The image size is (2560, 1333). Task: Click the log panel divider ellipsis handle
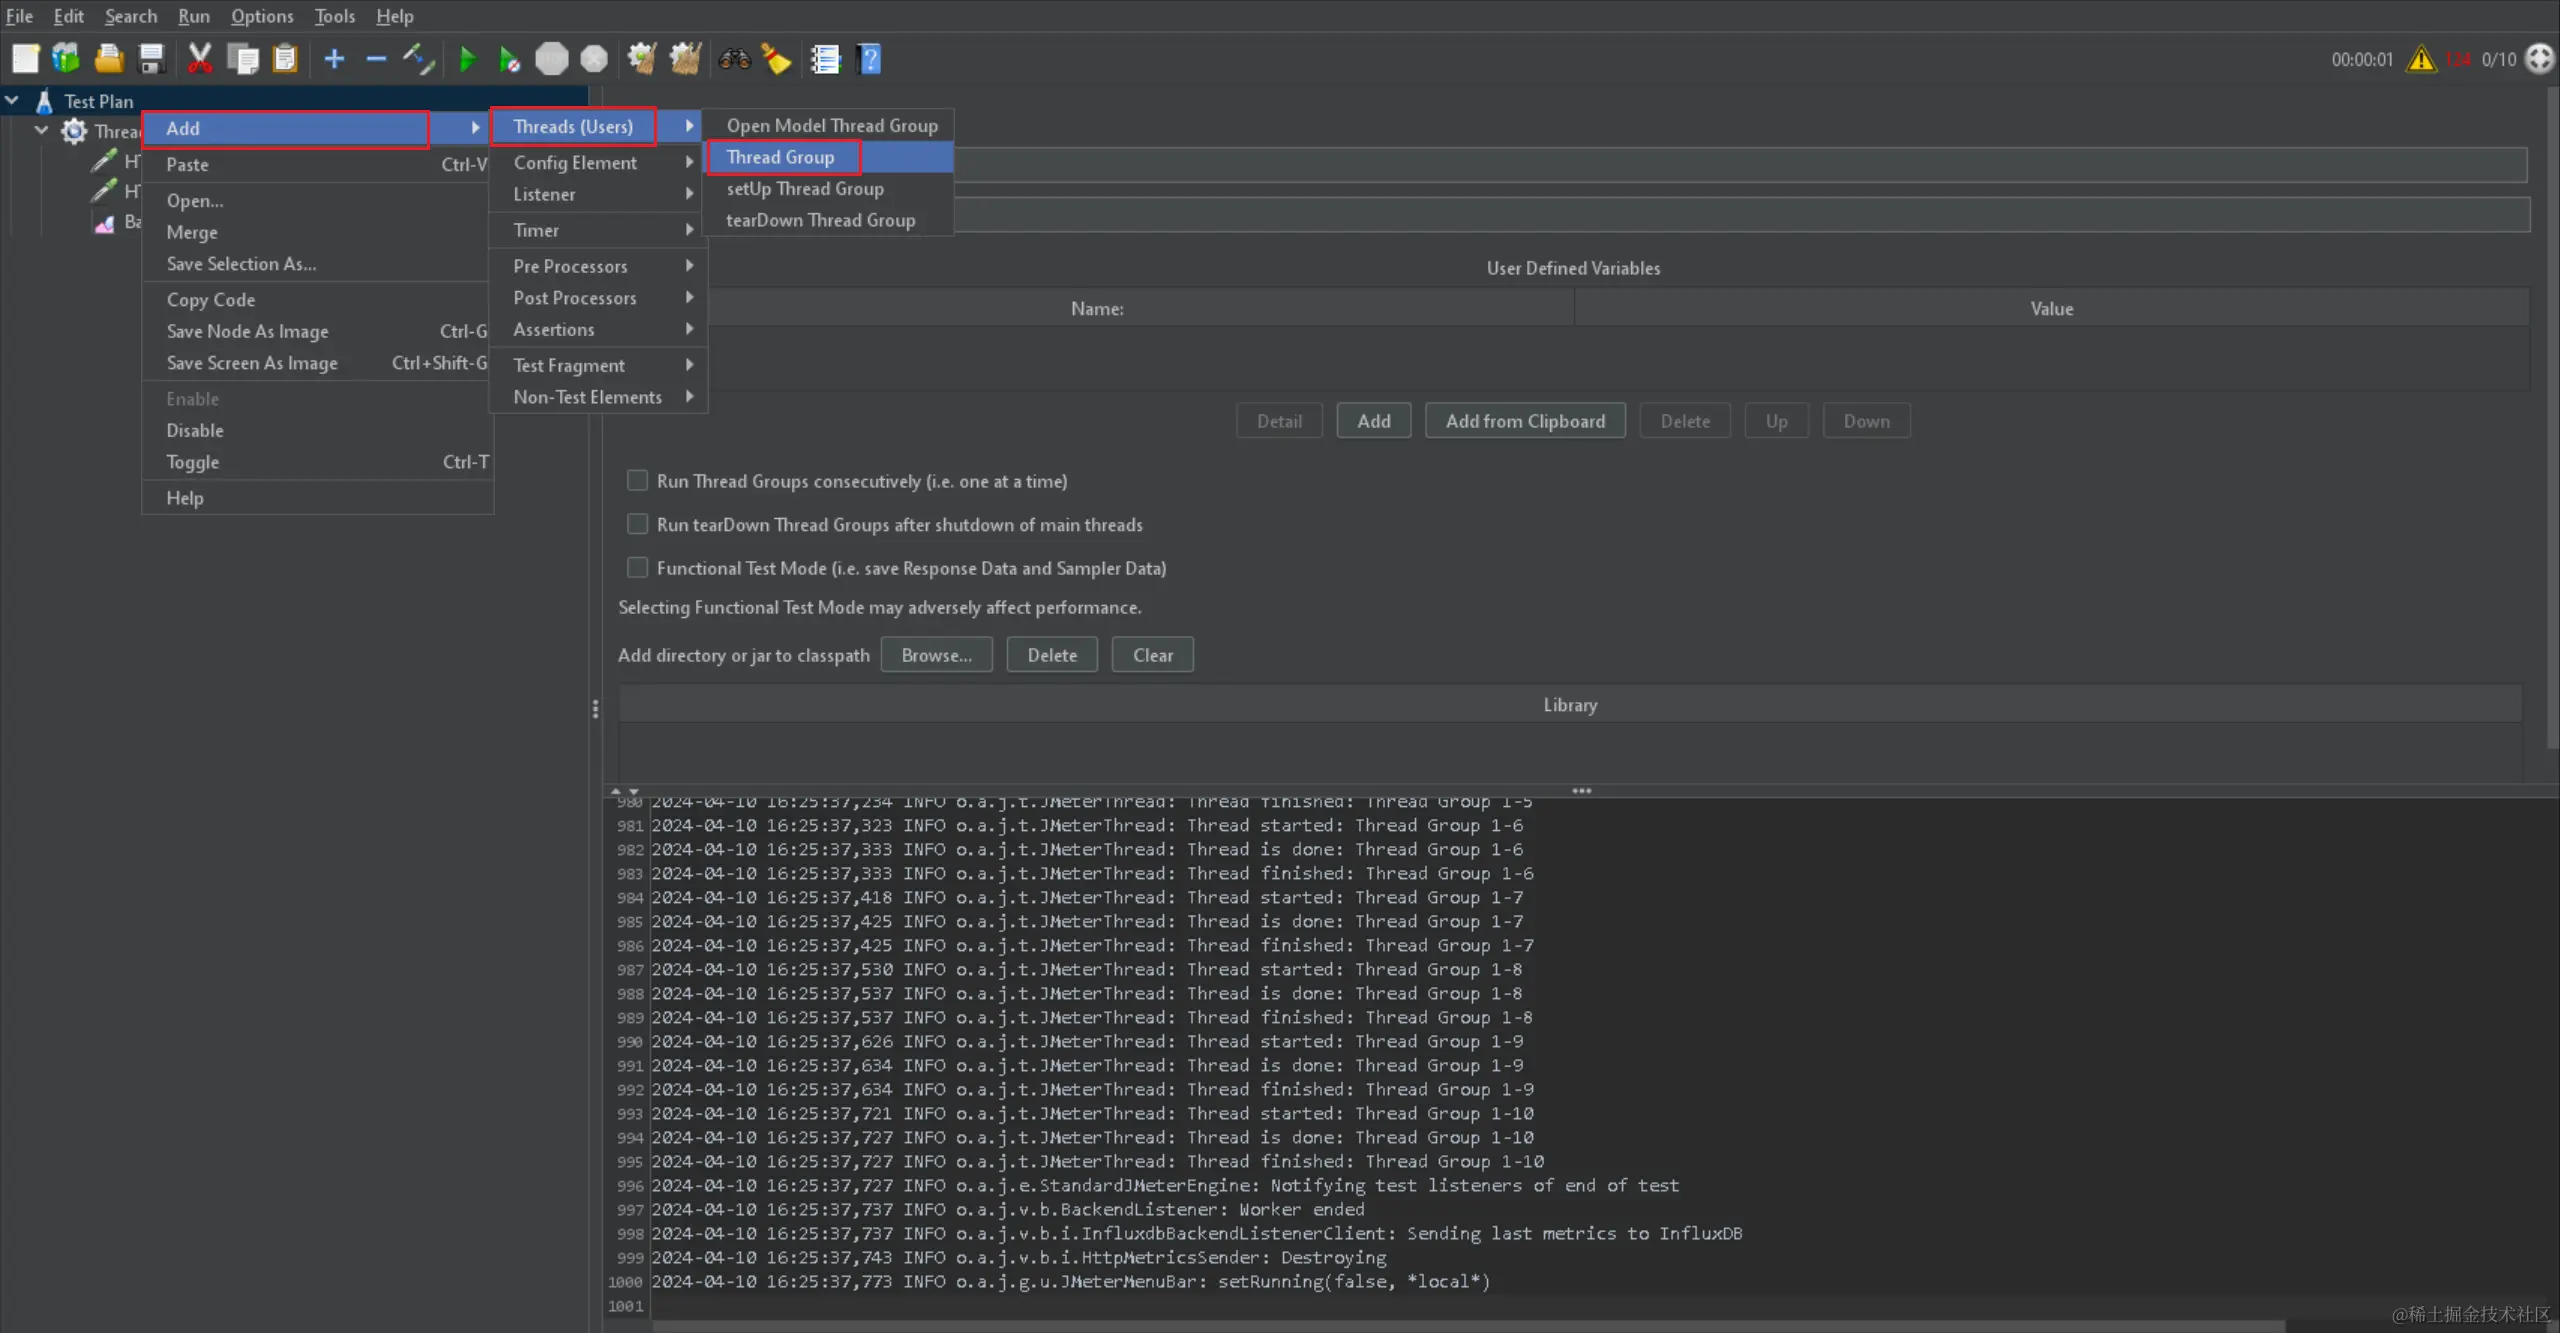click(x=1581, y=791)
